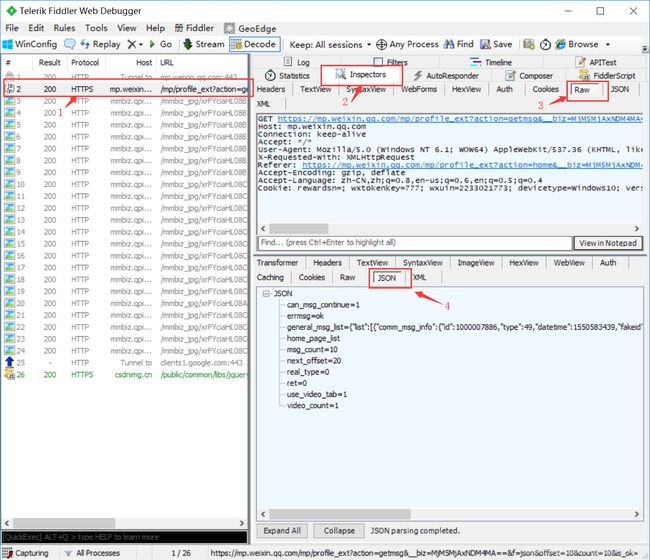The image size is (650, 560).
Task: Select session 26 csdnimg.cn row
Action: (126, 375)
